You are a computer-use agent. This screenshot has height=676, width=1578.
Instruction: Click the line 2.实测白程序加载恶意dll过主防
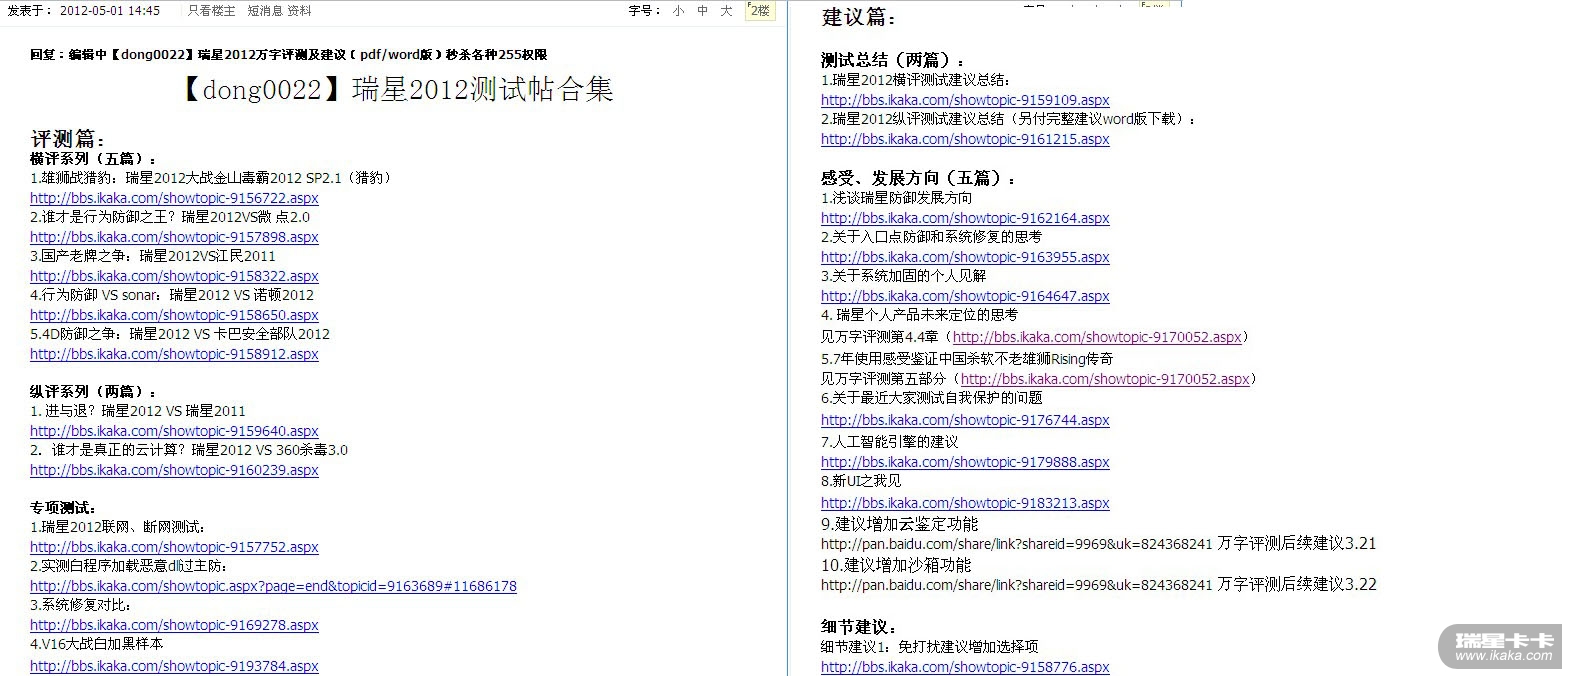[x=128, y=566]
